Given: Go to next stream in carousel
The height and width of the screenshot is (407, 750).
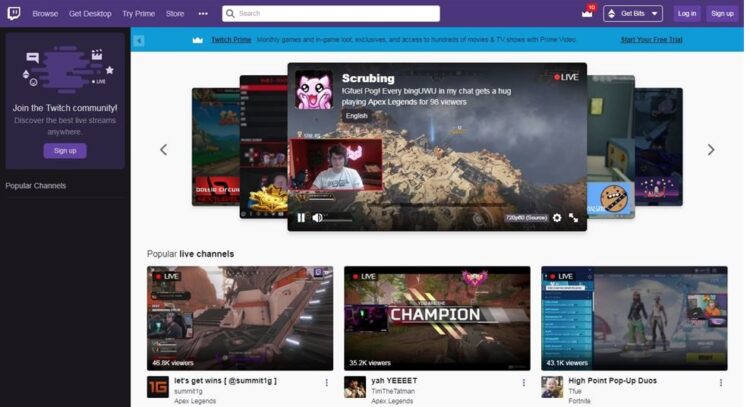Looking at the screenshot, I should [x=711, y=150].
